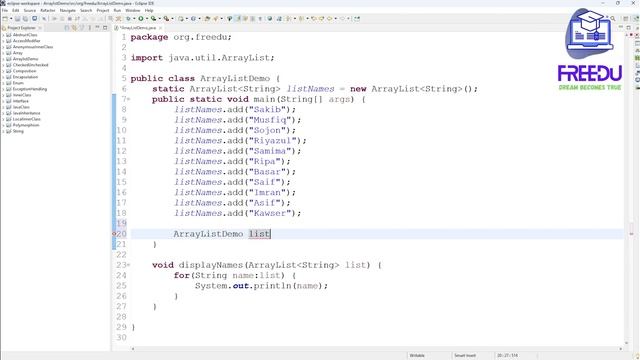Viewport: 640px width, 360px height.
Task: Open the Help menu
Action: tap(149, 10)
